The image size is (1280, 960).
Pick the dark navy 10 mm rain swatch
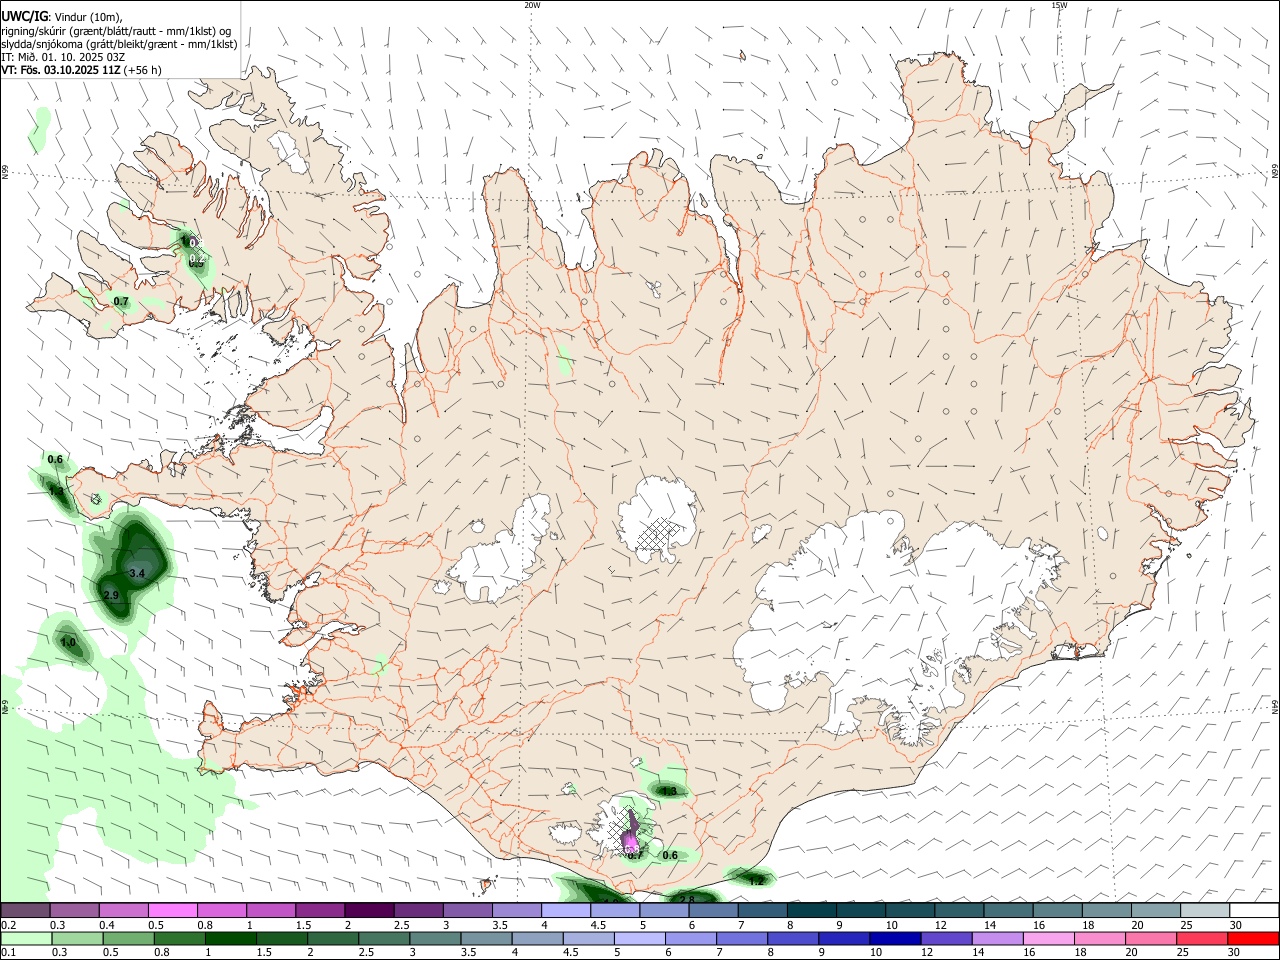(x=895, y=939)
